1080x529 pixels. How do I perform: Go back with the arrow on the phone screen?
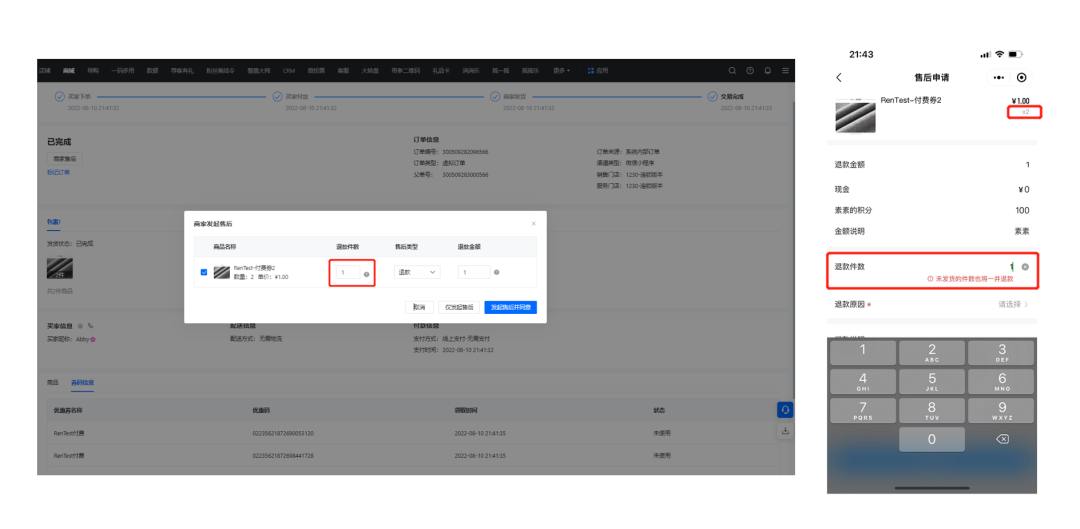tap(838, 78)
